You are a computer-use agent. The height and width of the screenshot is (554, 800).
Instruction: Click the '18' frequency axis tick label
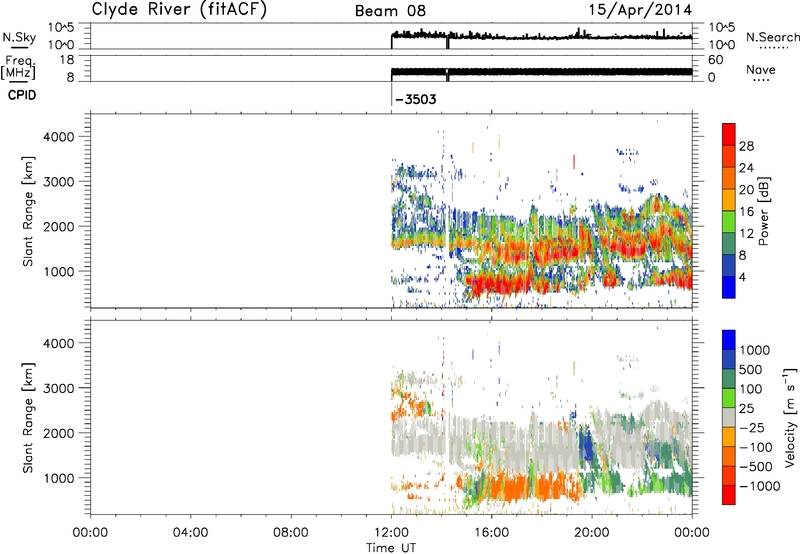coord(67,60)
